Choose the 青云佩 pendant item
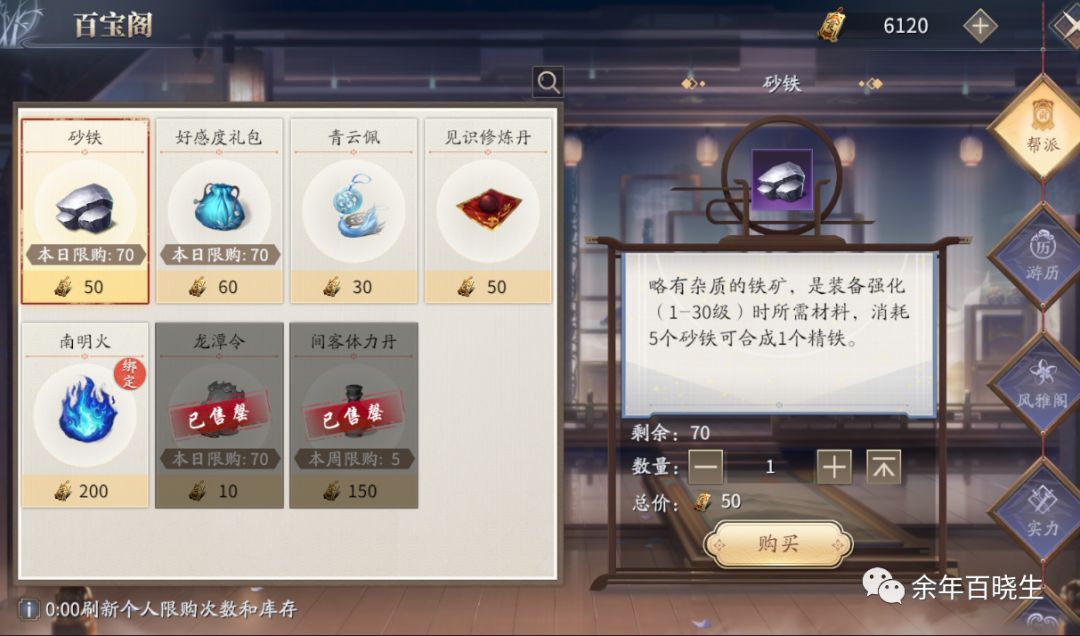This screenshot has height=636, width=1080. tap(353, 211)
